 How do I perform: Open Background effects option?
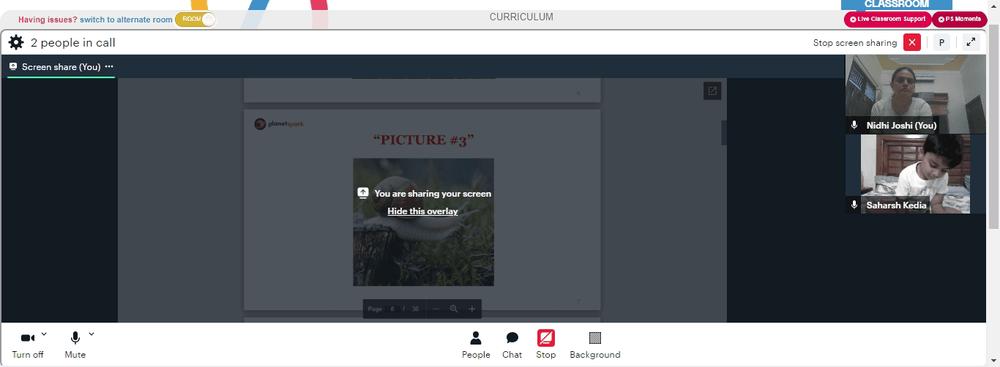point(595,345)
